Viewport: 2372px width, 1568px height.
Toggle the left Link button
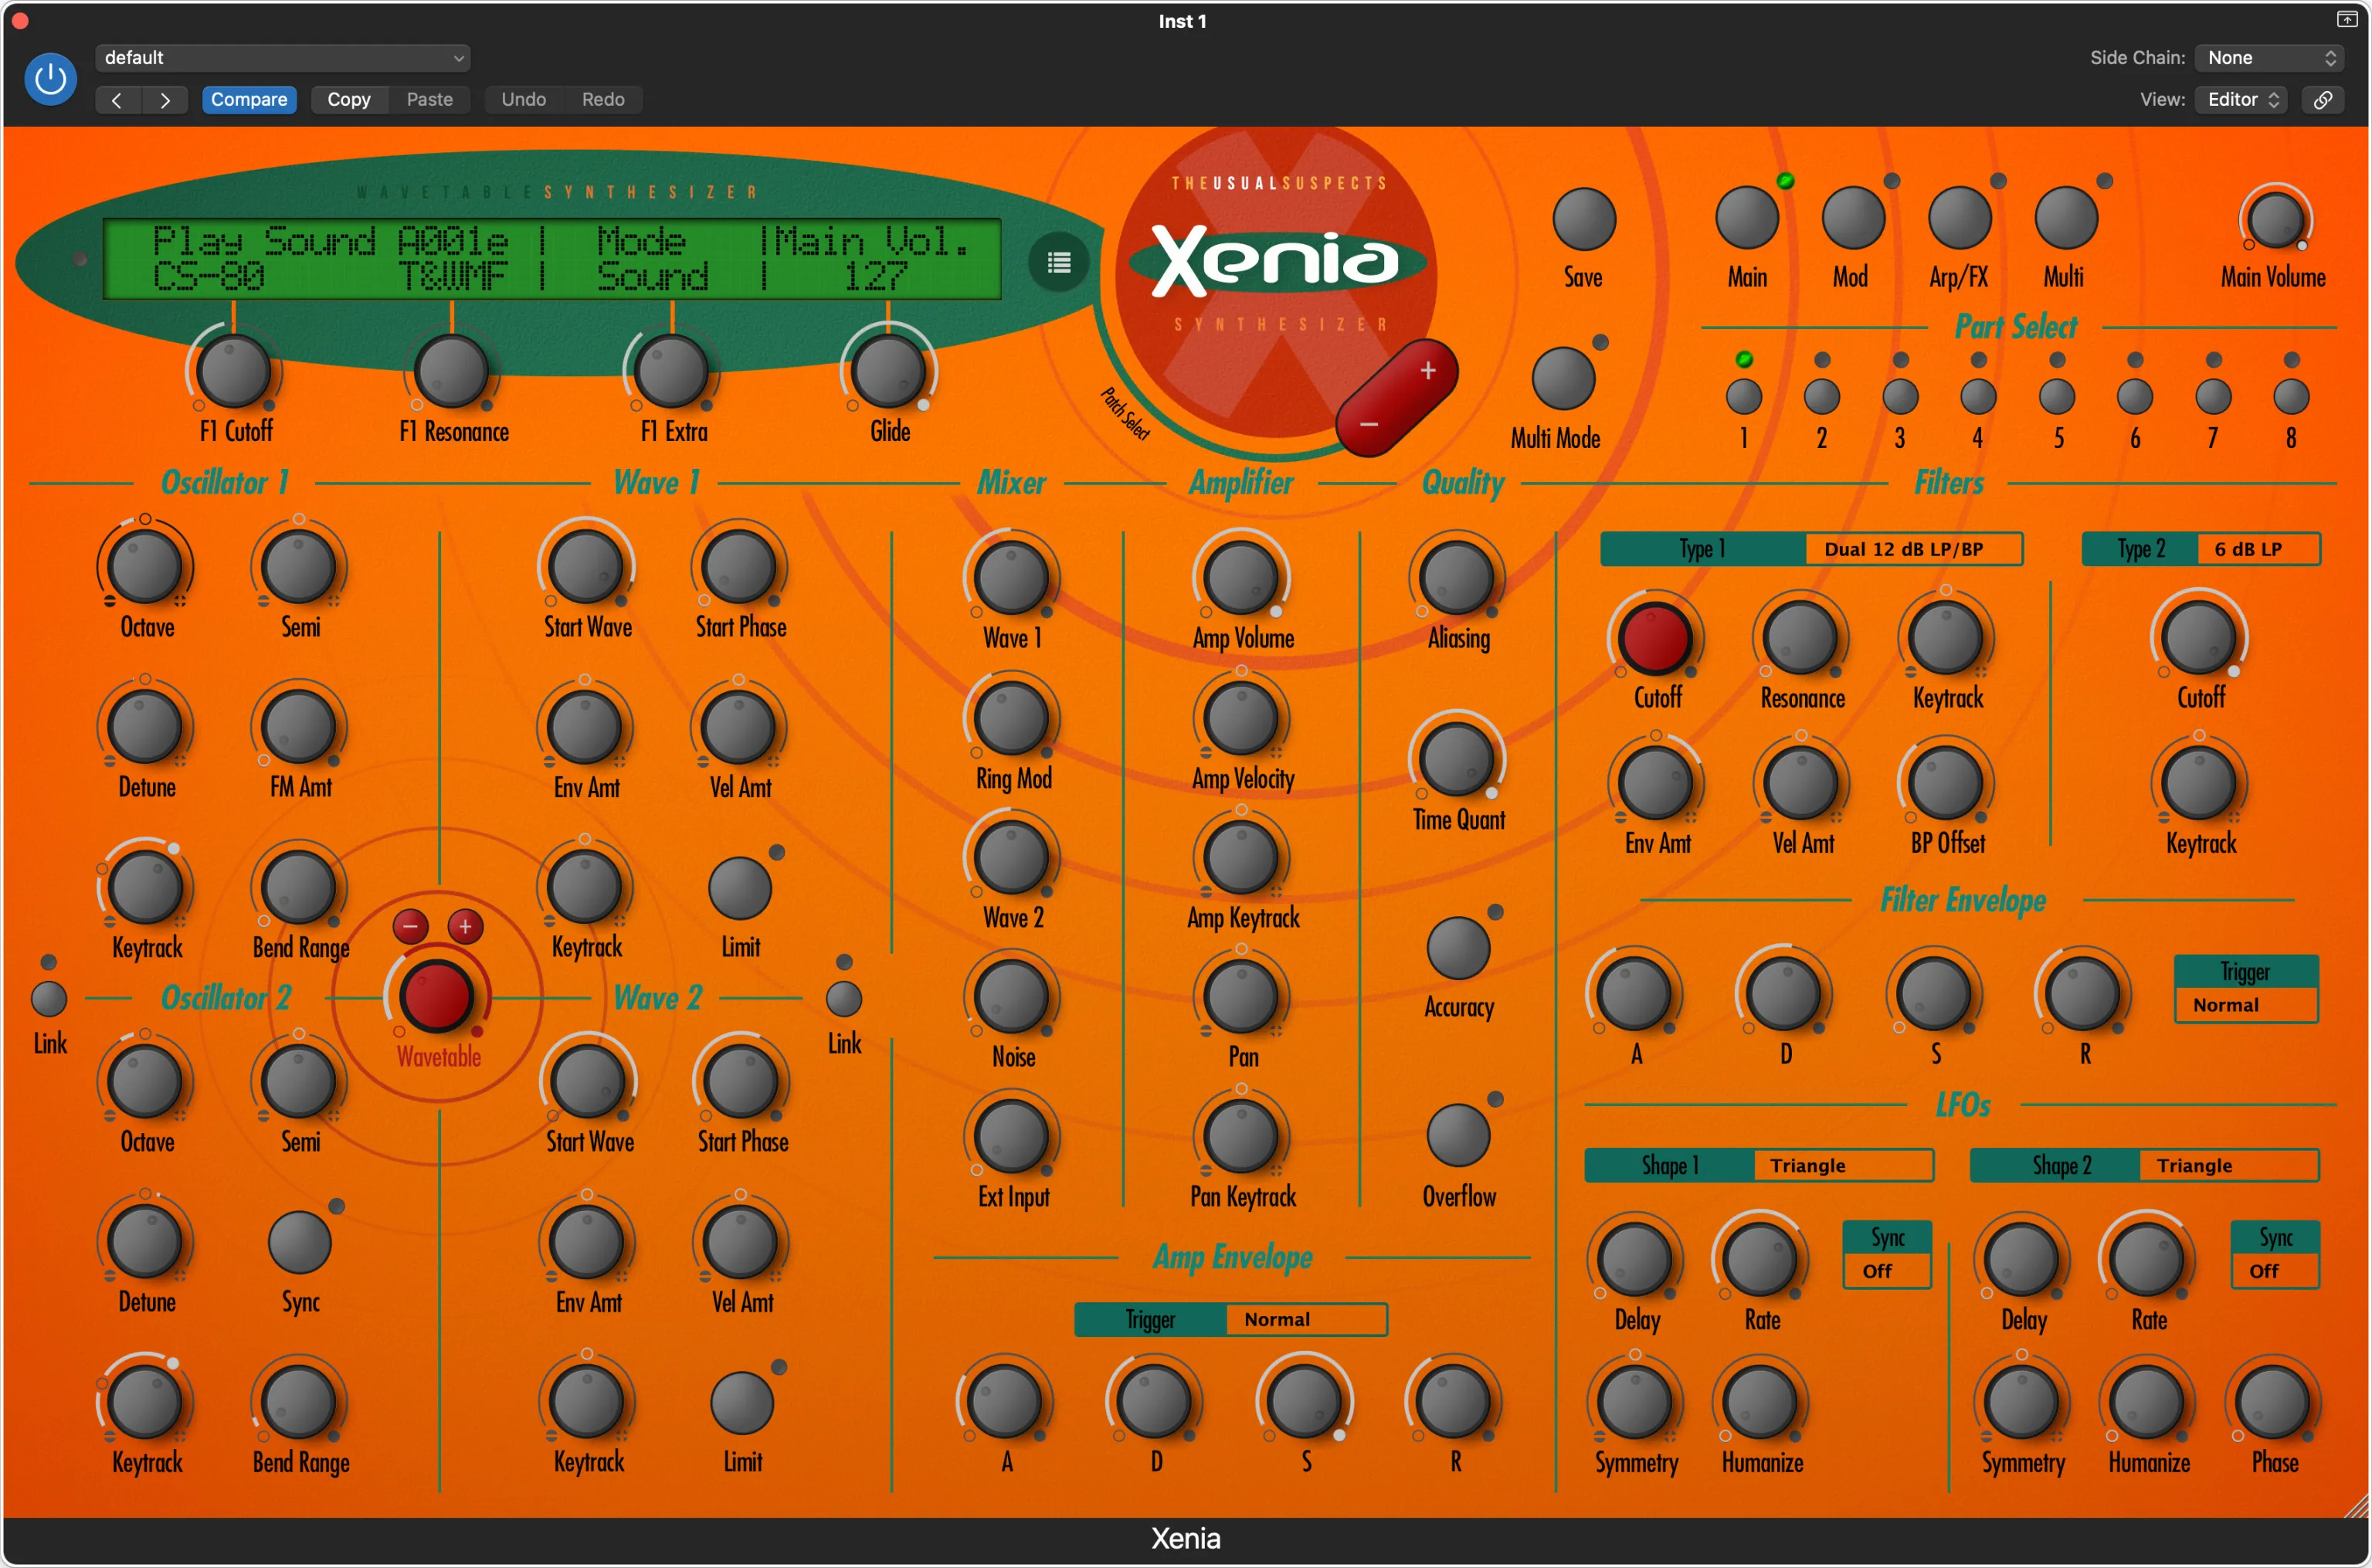pyautogui.click(x=49, y=999)
